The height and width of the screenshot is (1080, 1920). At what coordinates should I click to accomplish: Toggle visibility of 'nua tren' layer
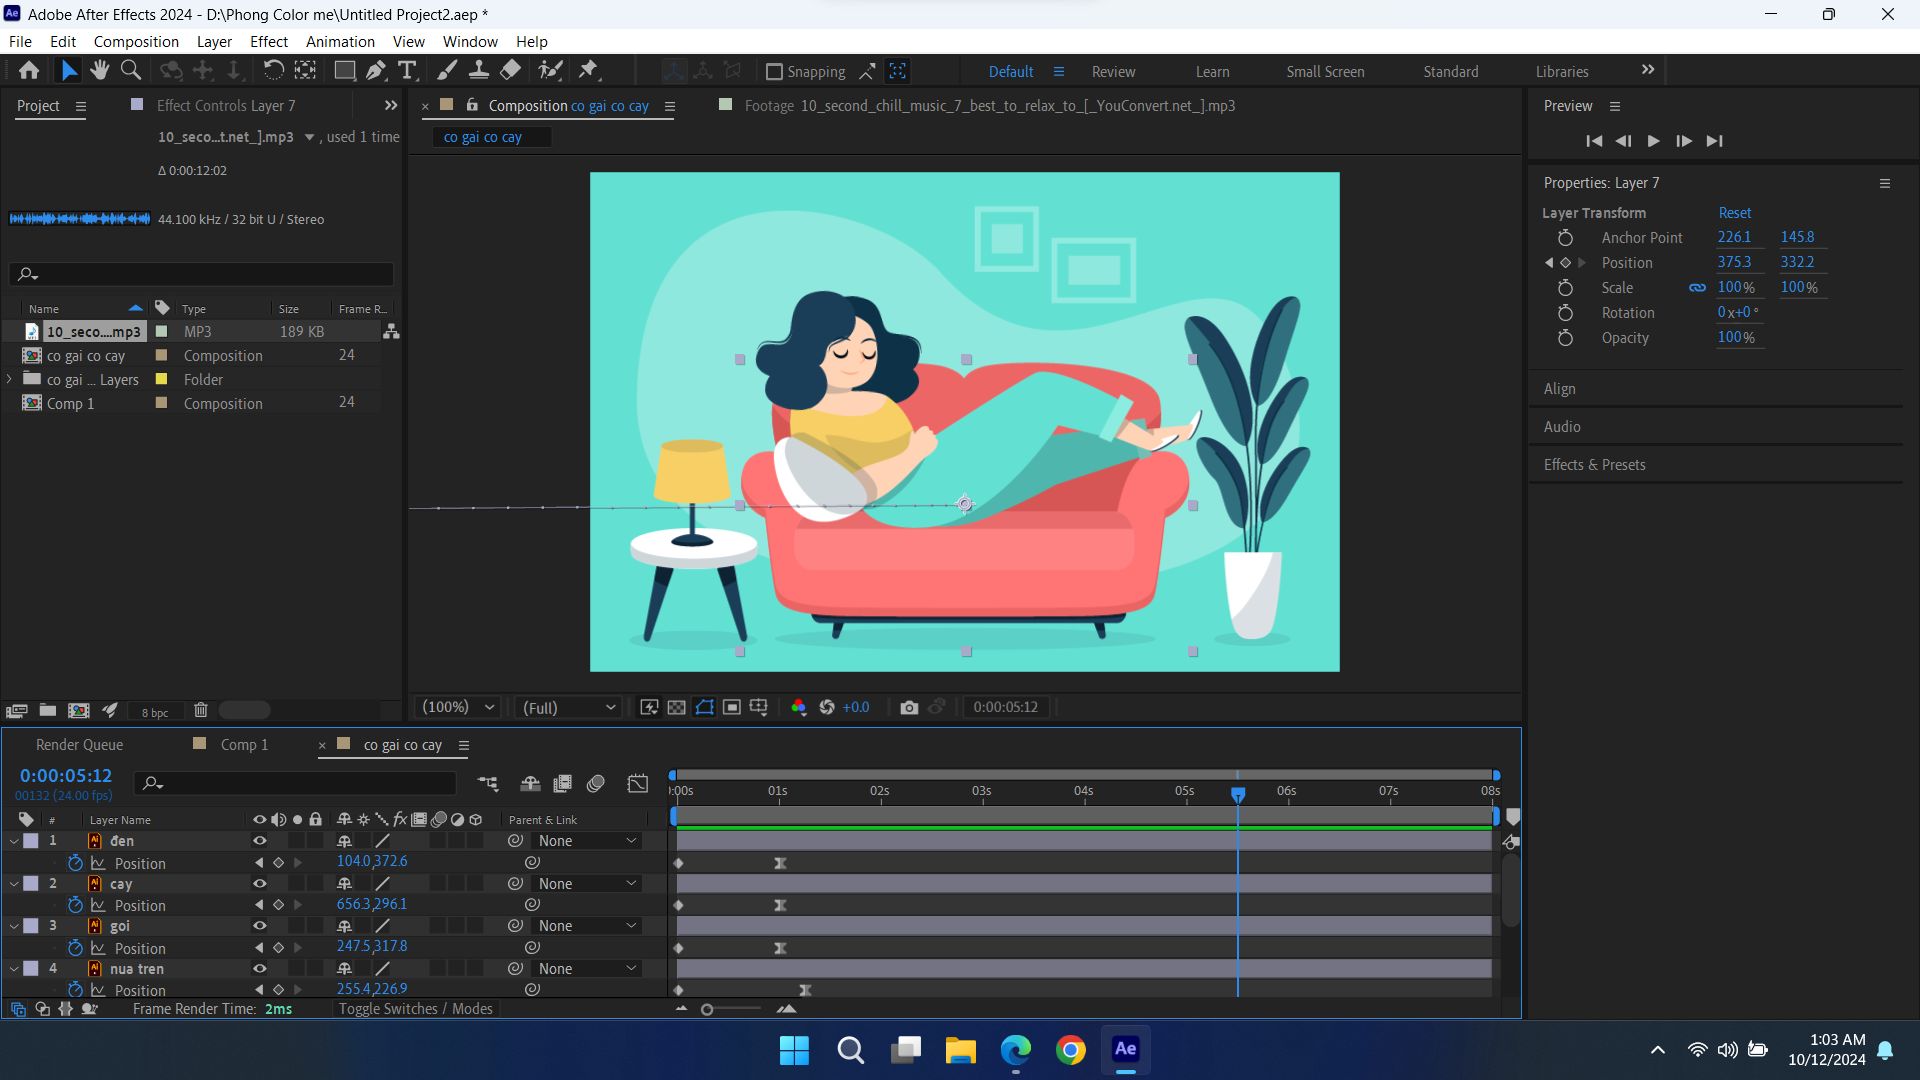pyautogui.click(x=260, y=969)
